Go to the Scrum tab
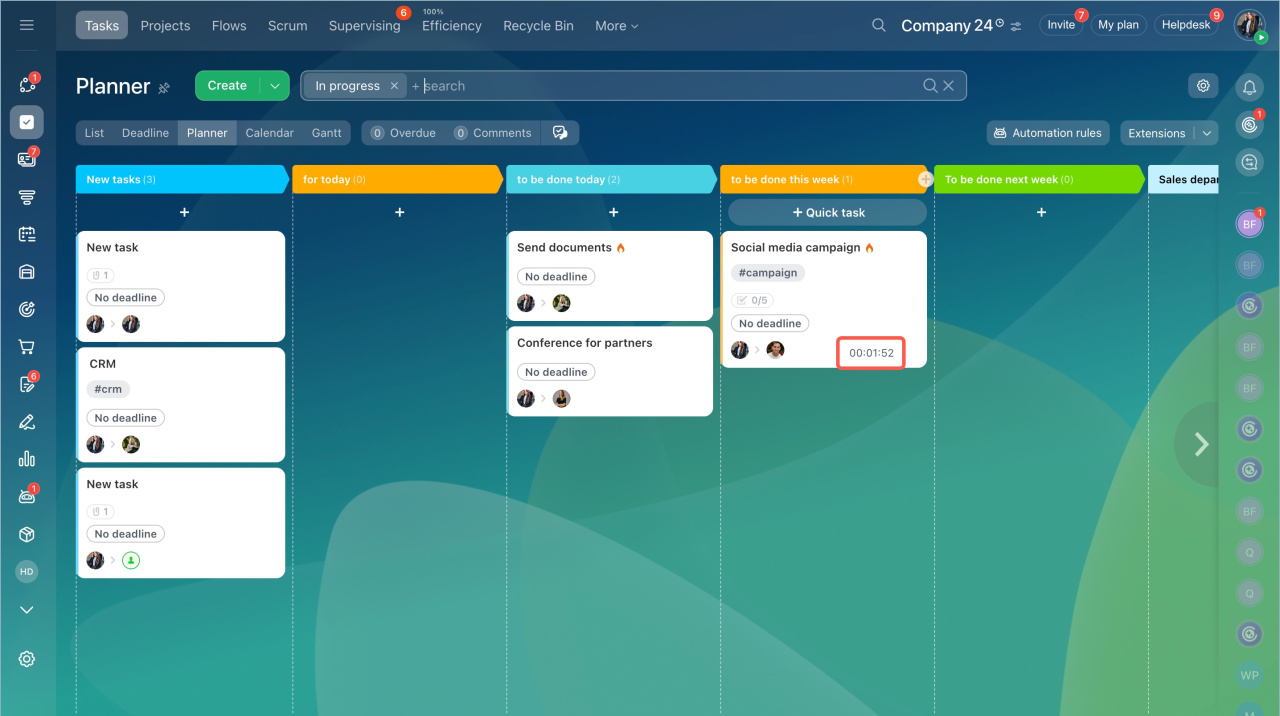The width and height of the screenshot is (1280, 716). point(288,26)
